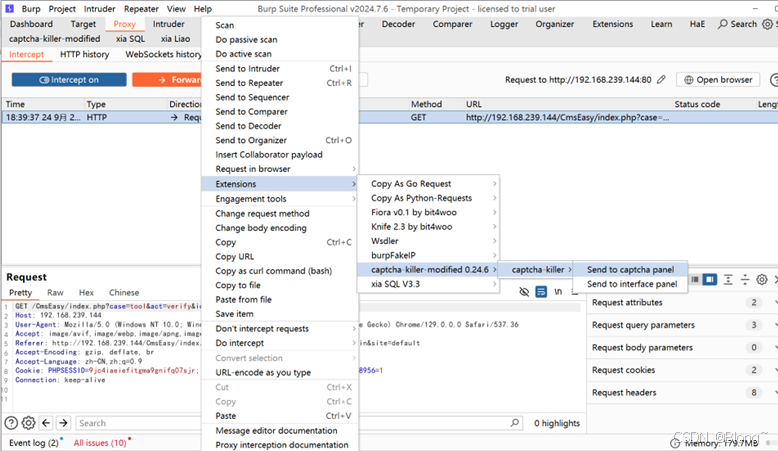Viewport: 778px width, 451px height.
Task: Open Copy As Go Request submenu
Action: point(428,184)
